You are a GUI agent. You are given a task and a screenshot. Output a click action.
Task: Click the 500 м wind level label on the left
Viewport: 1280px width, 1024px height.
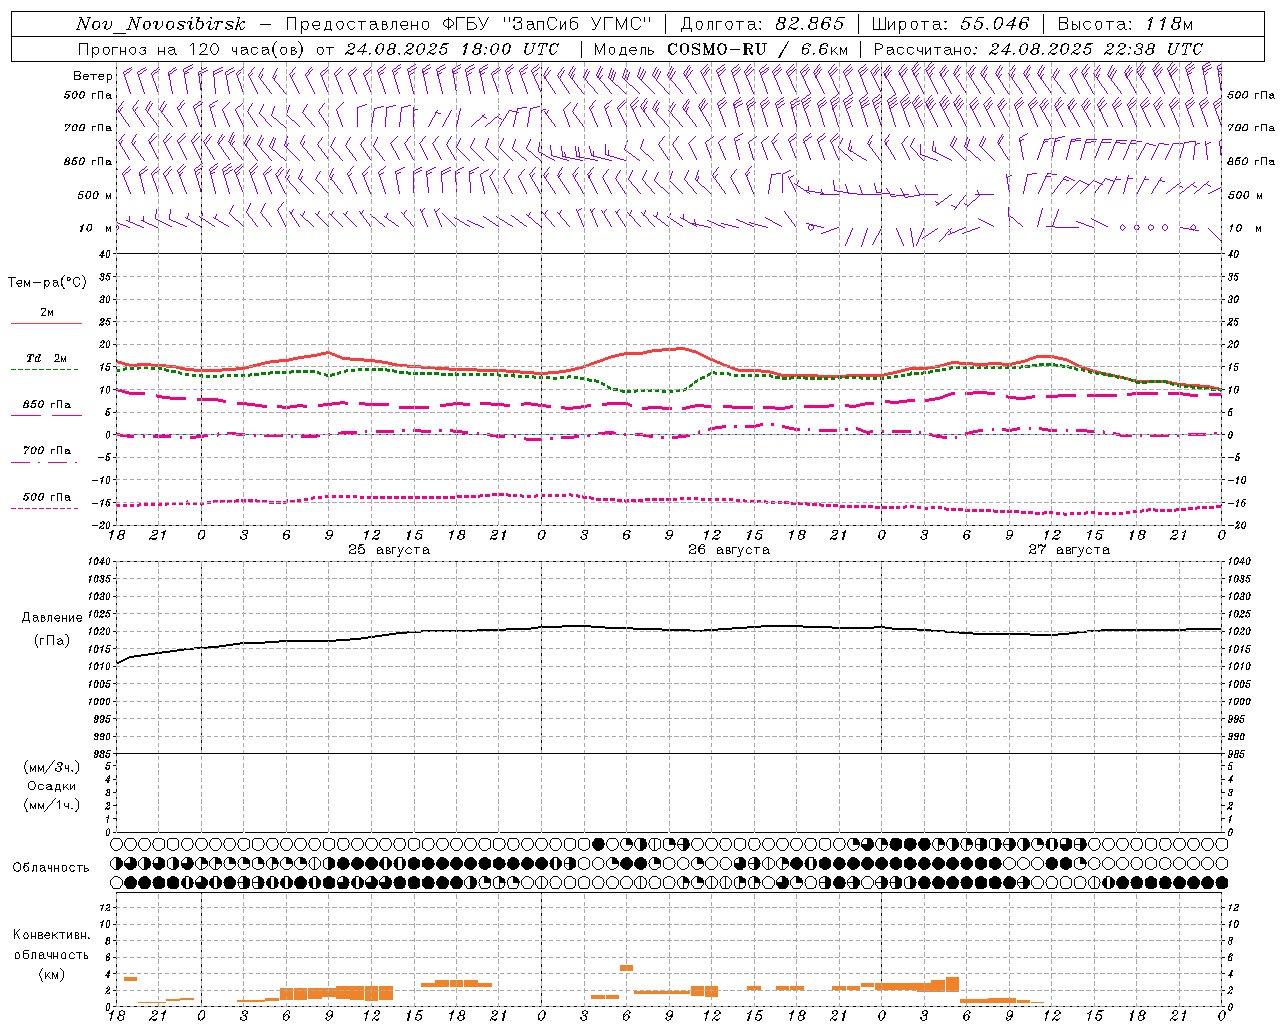[x=95, y=195]
